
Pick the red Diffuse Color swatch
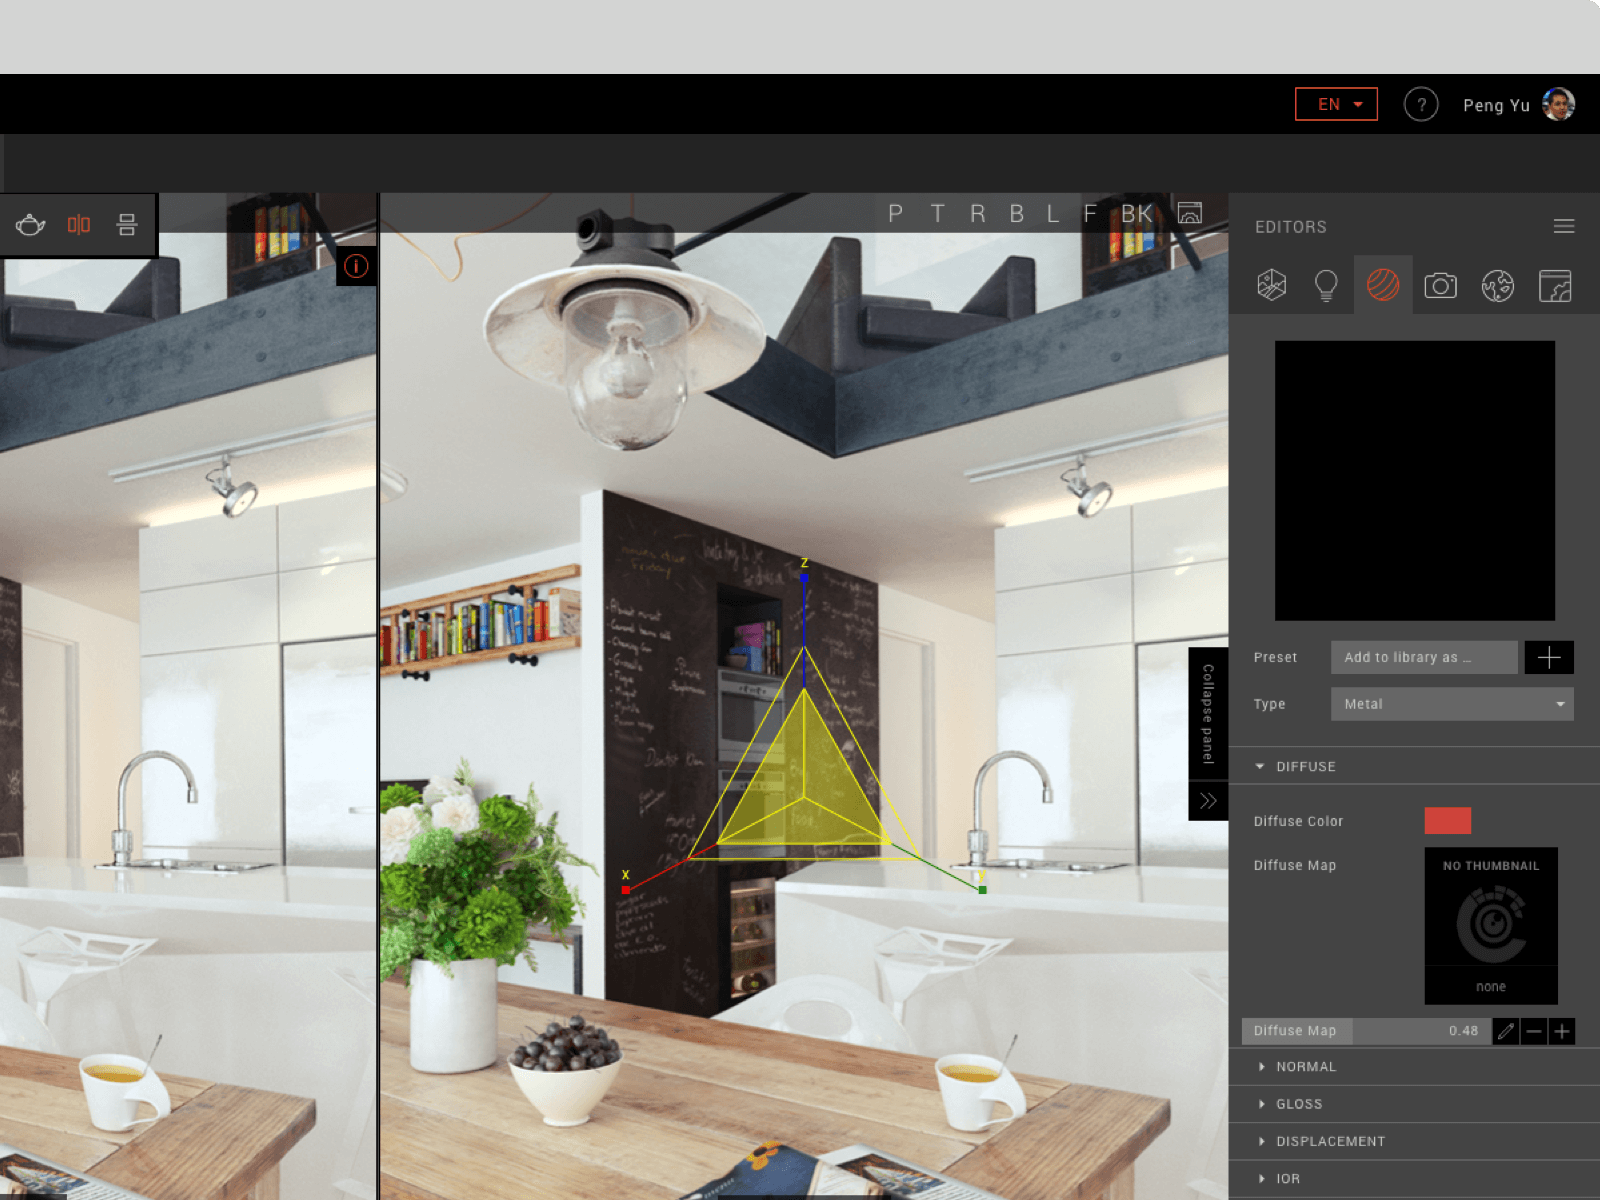point(1447,821)
